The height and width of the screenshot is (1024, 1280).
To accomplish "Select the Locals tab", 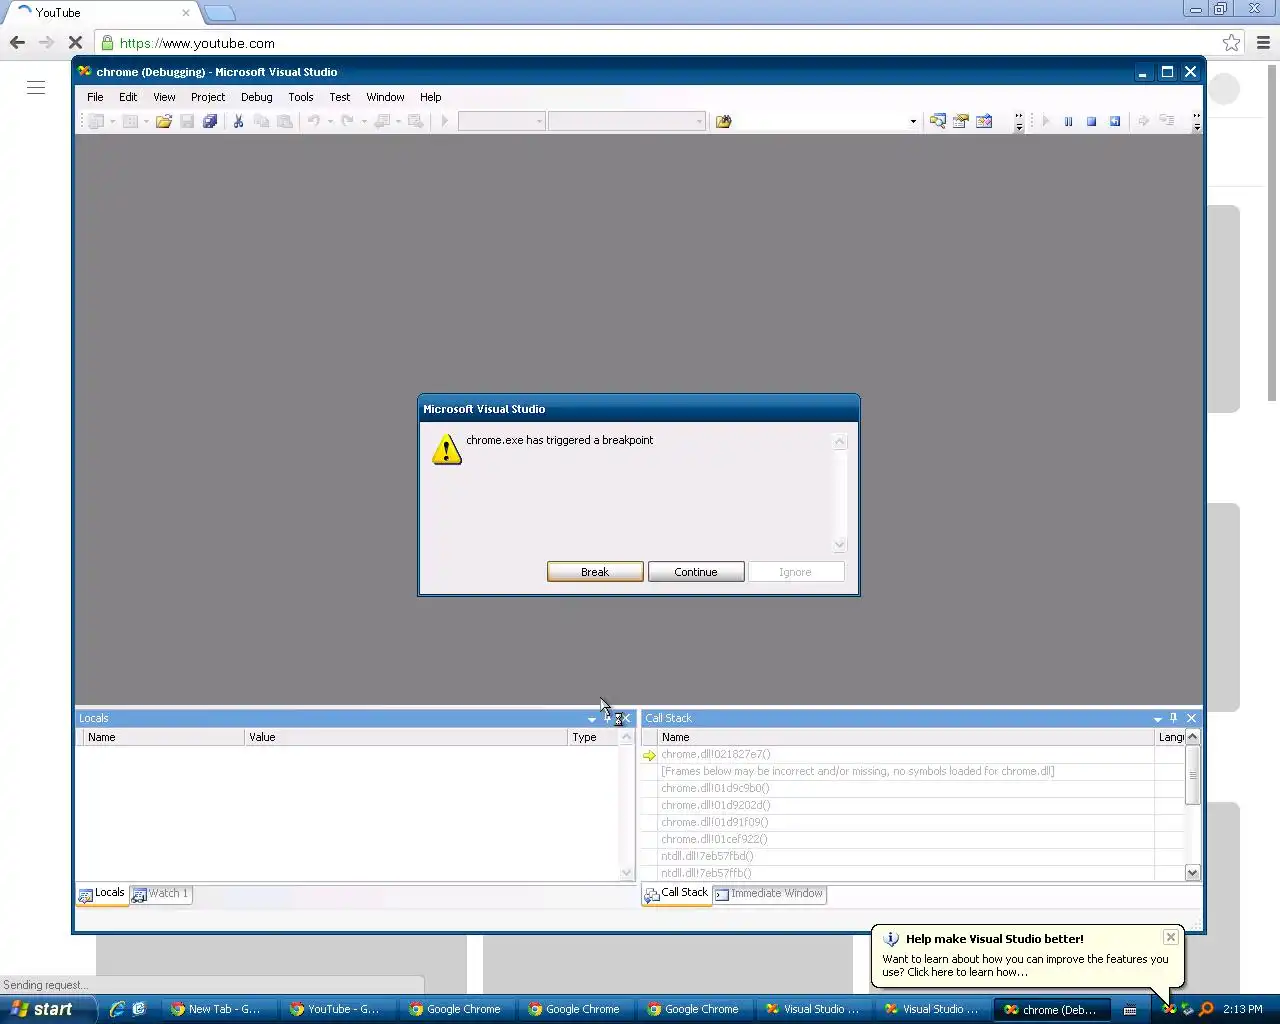I will click(x=102, y=894).
